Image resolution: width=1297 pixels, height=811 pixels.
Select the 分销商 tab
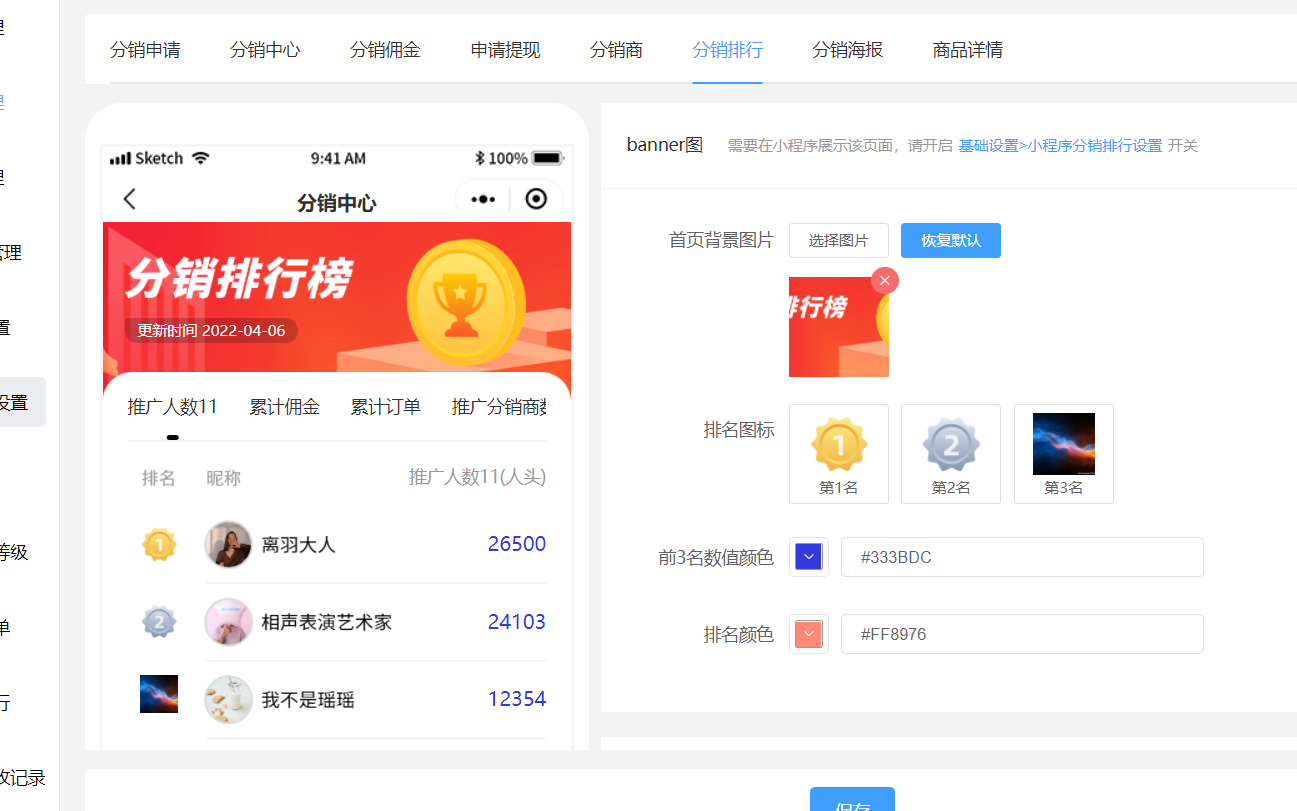coord(616,50)
